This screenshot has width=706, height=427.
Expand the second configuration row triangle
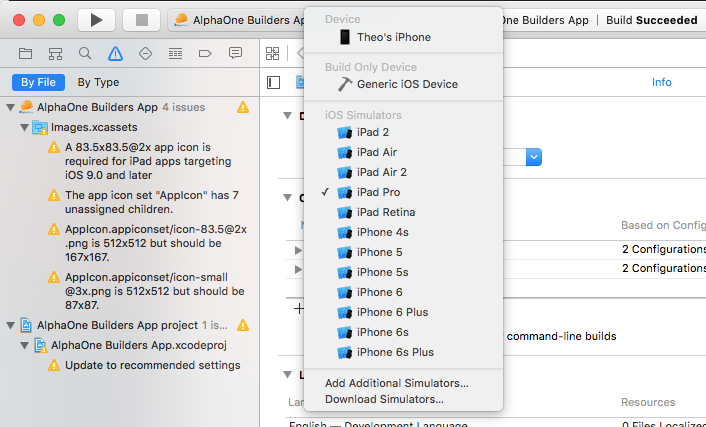[298, 269]
